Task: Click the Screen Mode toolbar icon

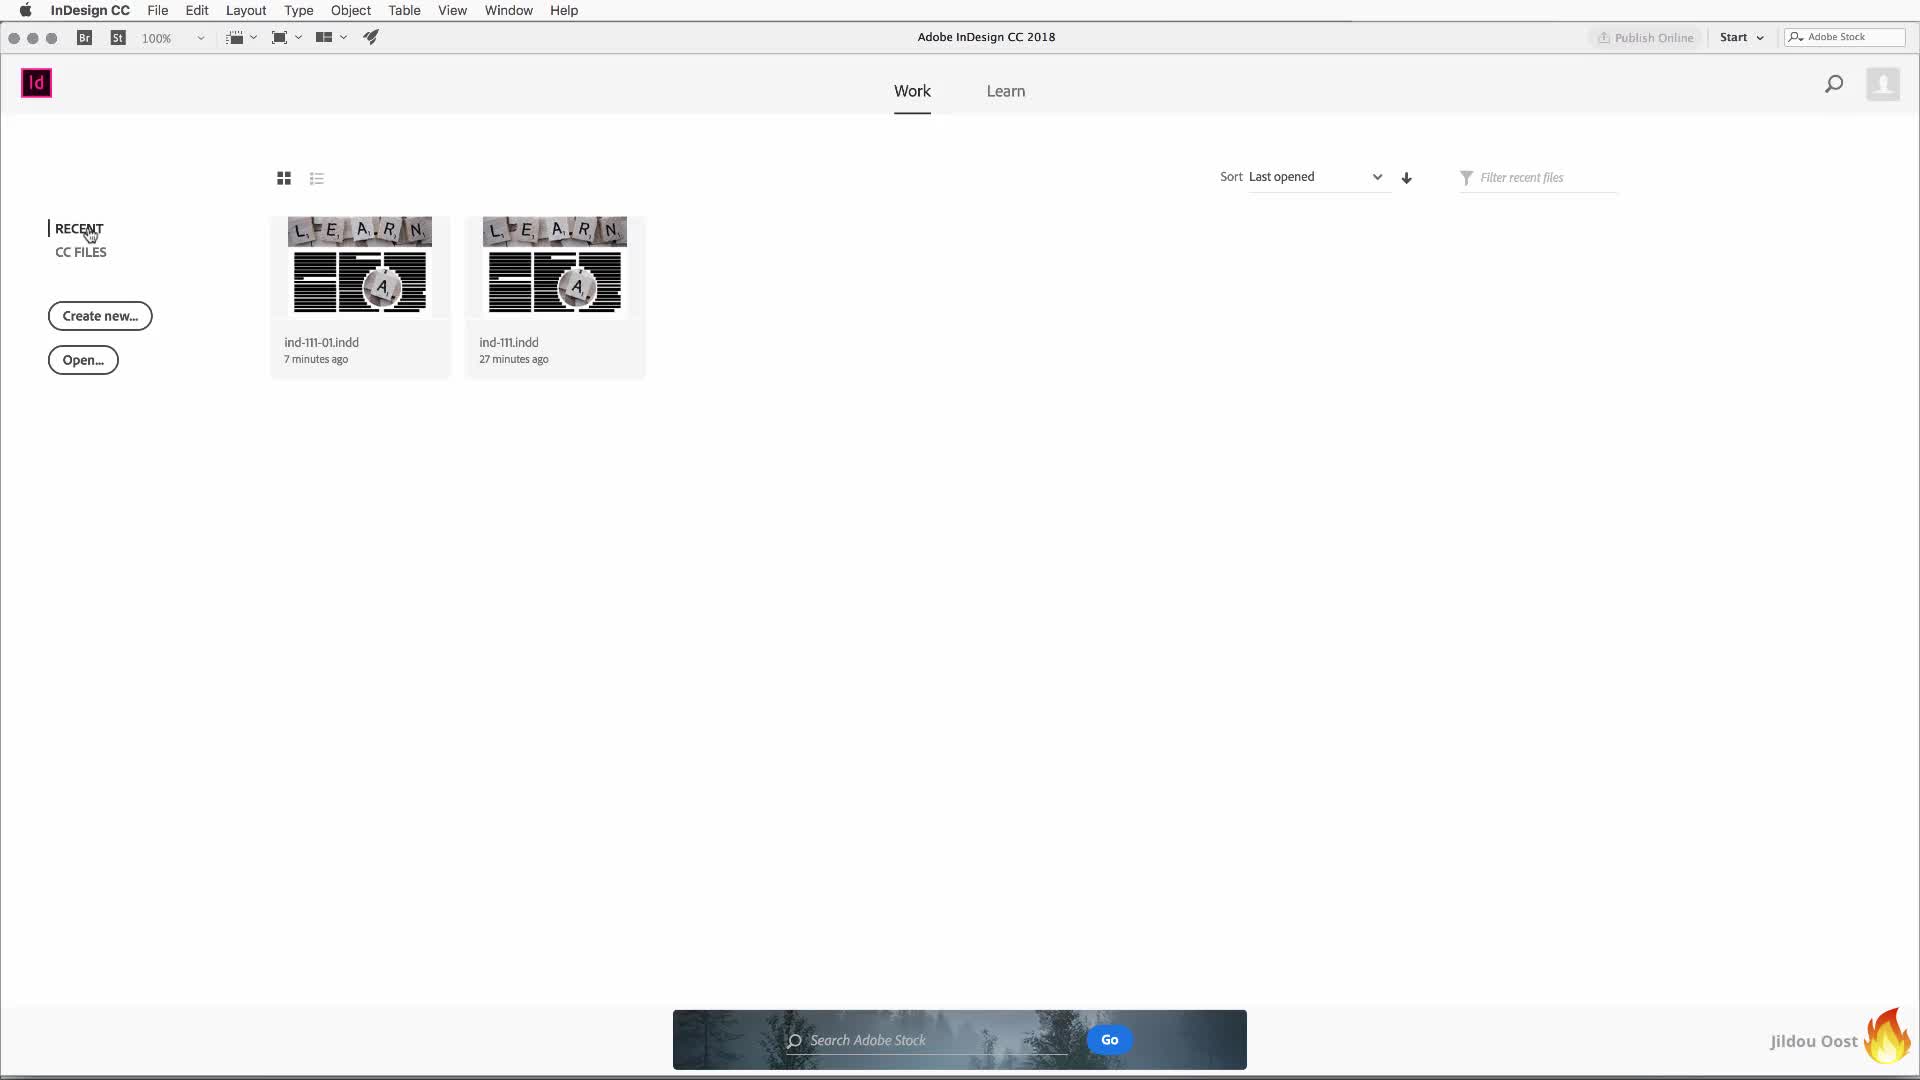Action: [280, 38]
